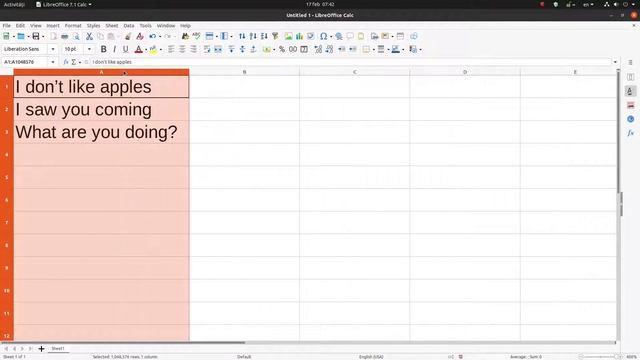The image size is (640, 360).
Task: Insert a chart via the toolbar icon
Action: coord(300,36)
